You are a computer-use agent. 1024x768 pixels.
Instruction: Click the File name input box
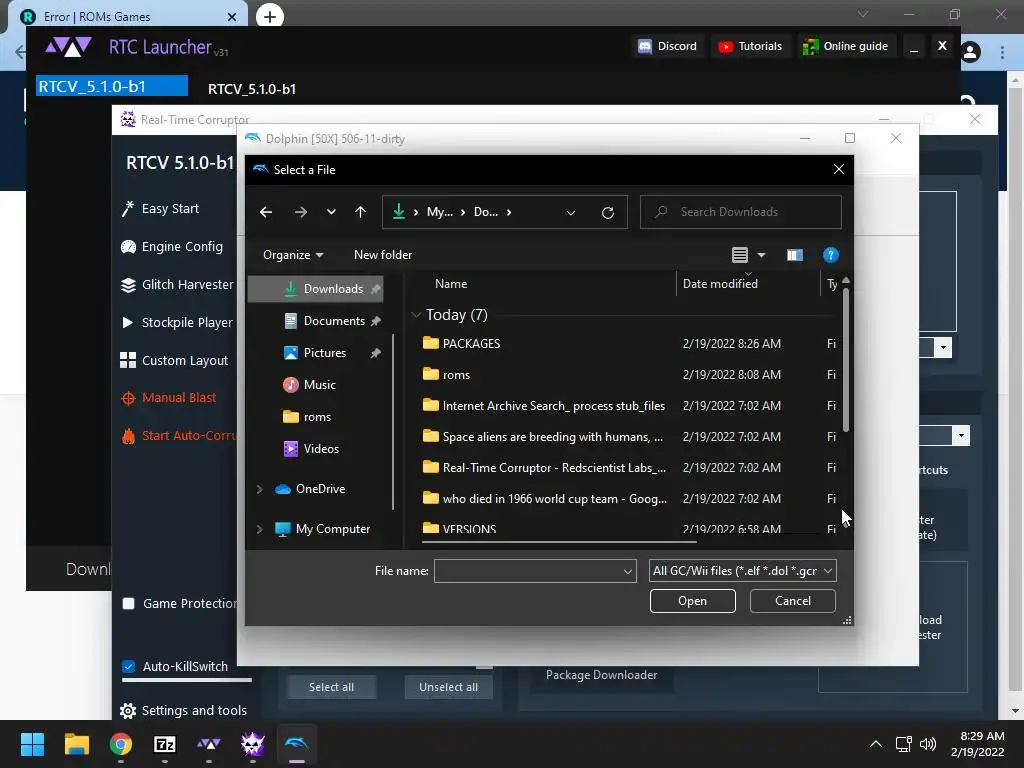click(528, 571)
